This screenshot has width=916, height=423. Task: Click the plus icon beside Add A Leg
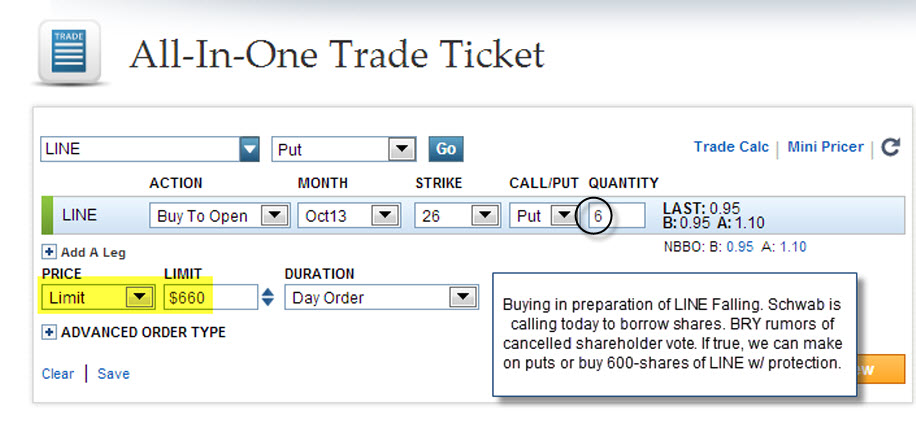49,253
